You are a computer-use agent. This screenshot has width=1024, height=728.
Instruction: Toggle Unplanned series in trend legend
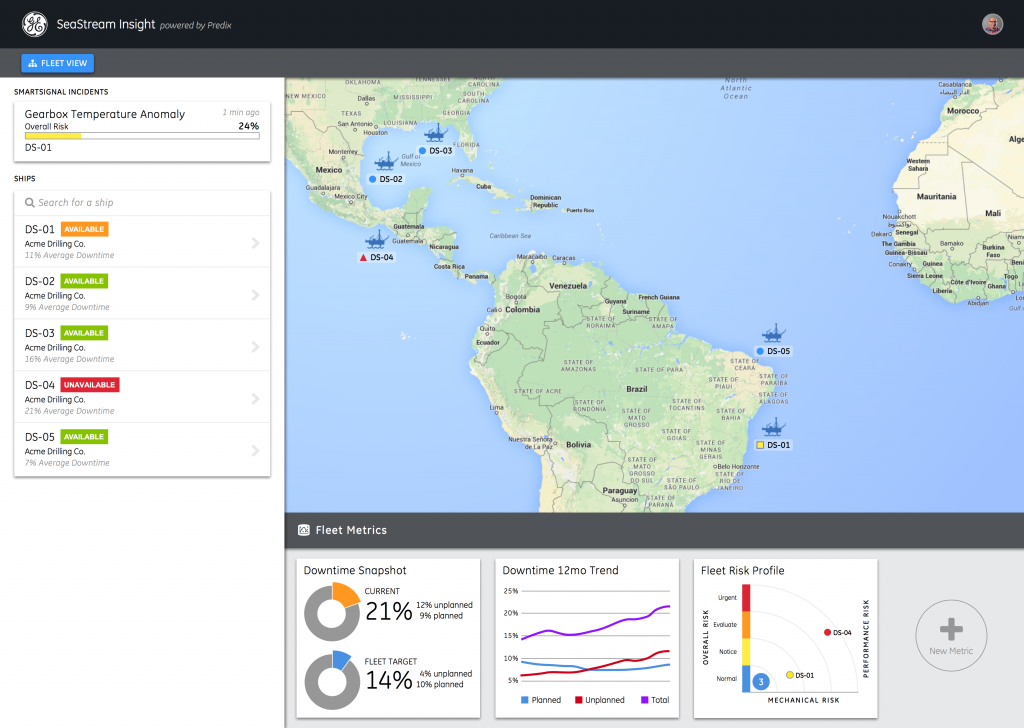click(600, 700)
